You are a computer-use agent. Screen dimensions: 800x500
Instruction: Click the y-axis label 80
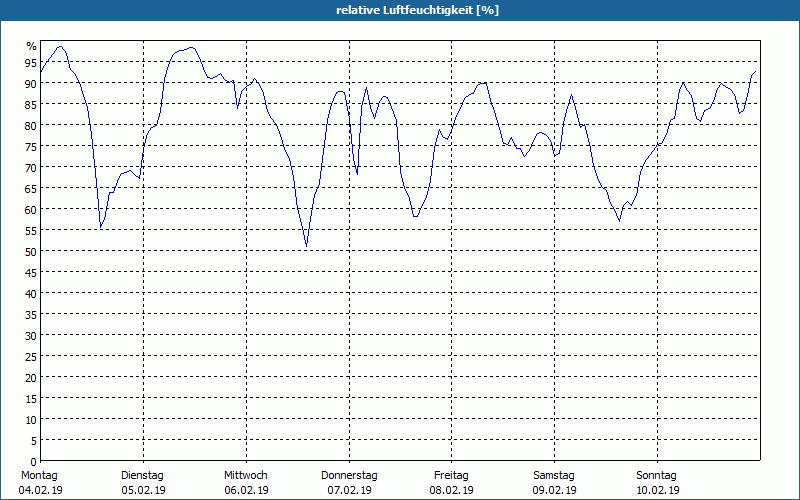pos(31,125)
